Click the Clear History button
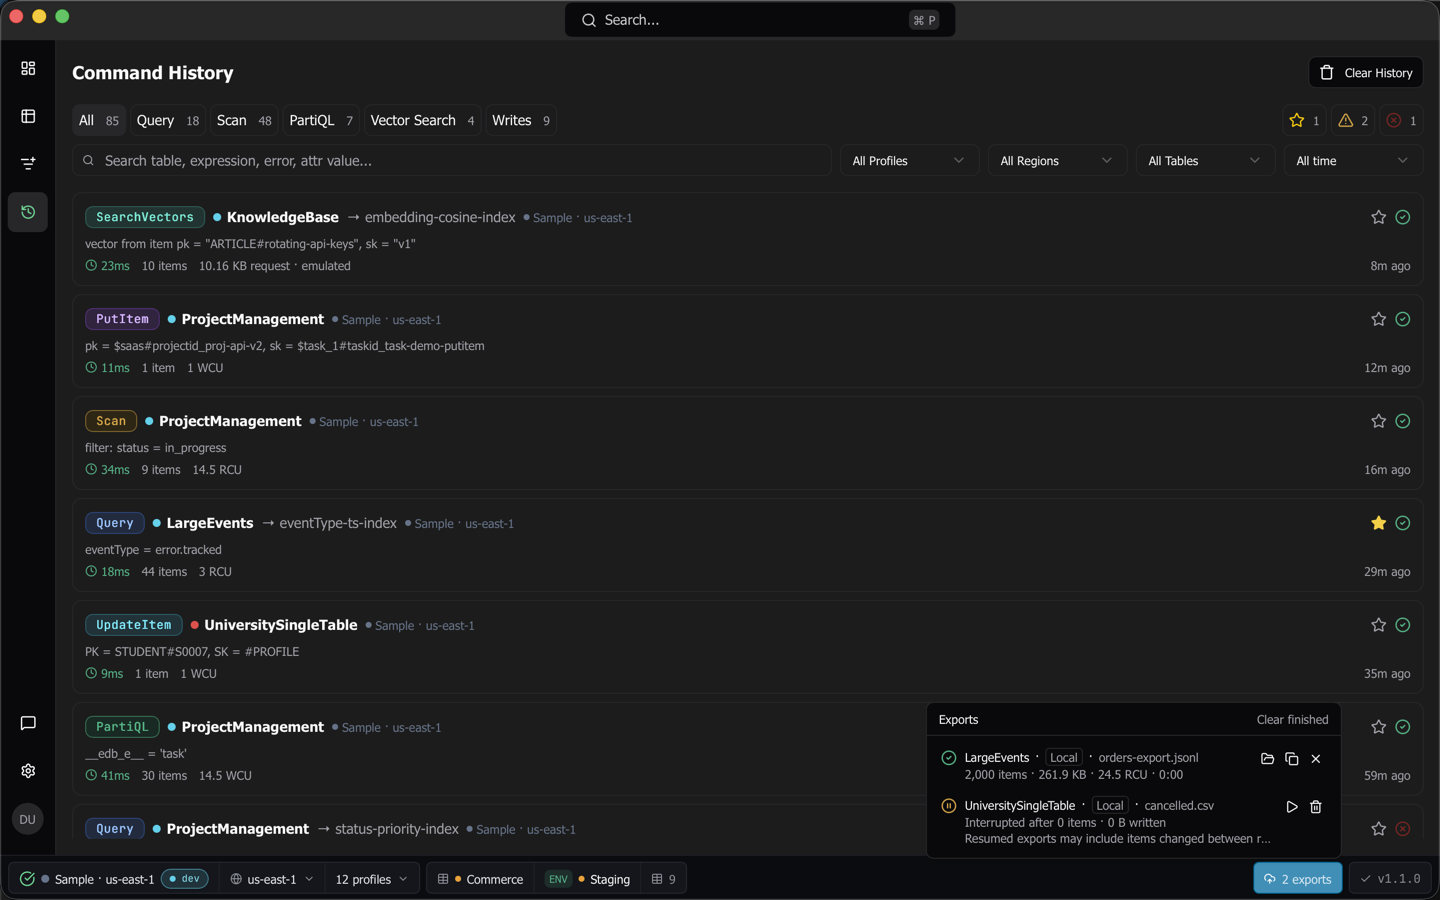1440x900 pixels. click(1365, 73)
